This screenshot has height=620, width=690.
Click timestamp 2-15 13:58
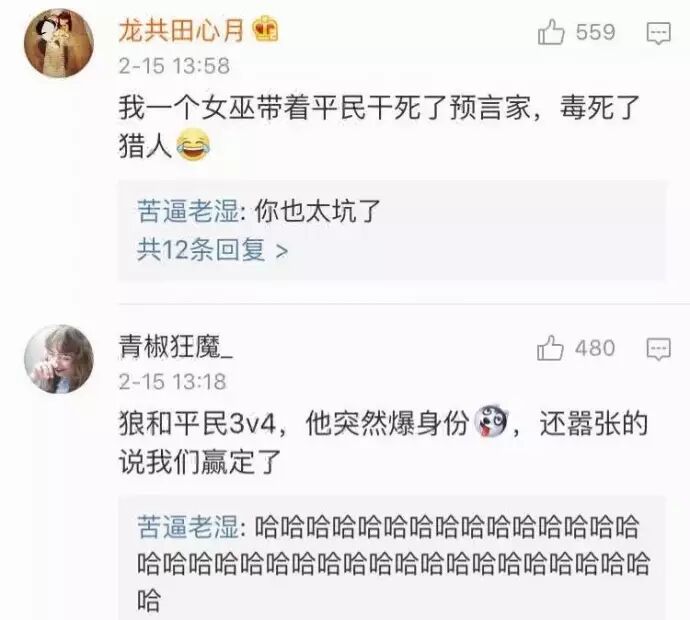[174, 66]
